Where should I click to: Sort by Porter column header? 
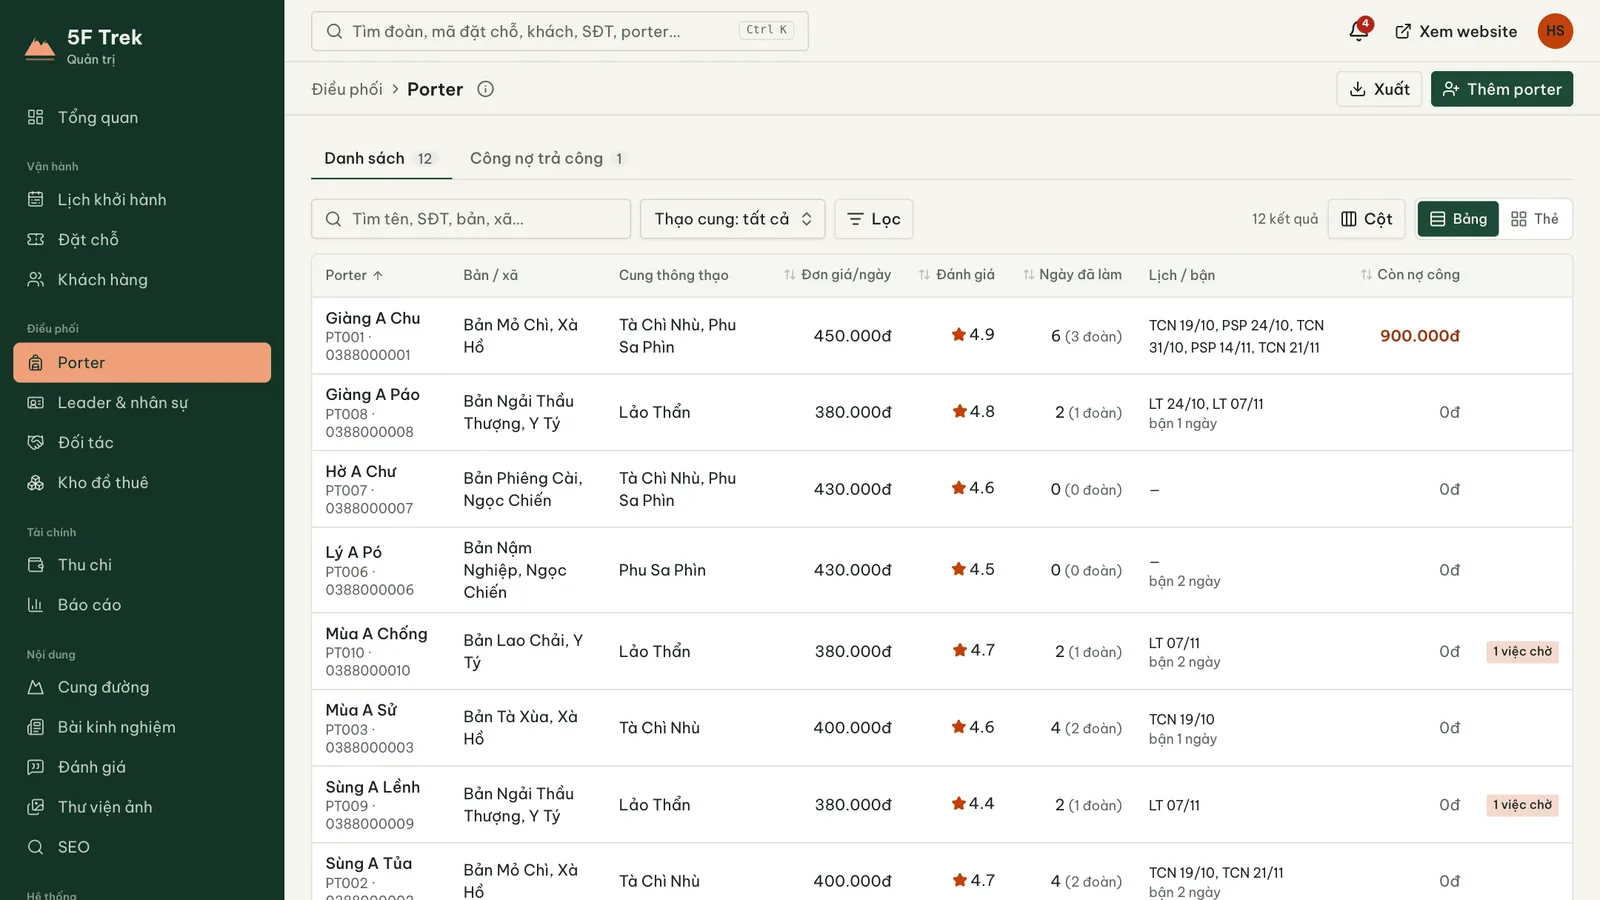(x=354, y=275)
